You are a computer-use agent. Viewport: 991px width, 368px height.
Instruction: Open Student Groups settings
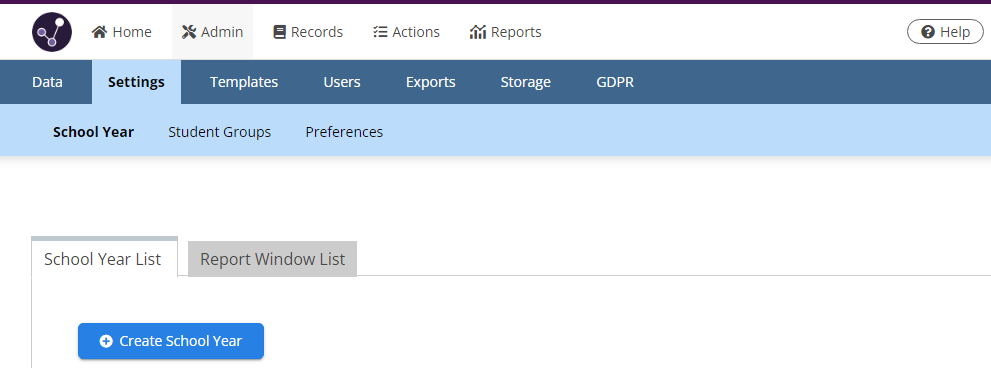click(220, 132)
